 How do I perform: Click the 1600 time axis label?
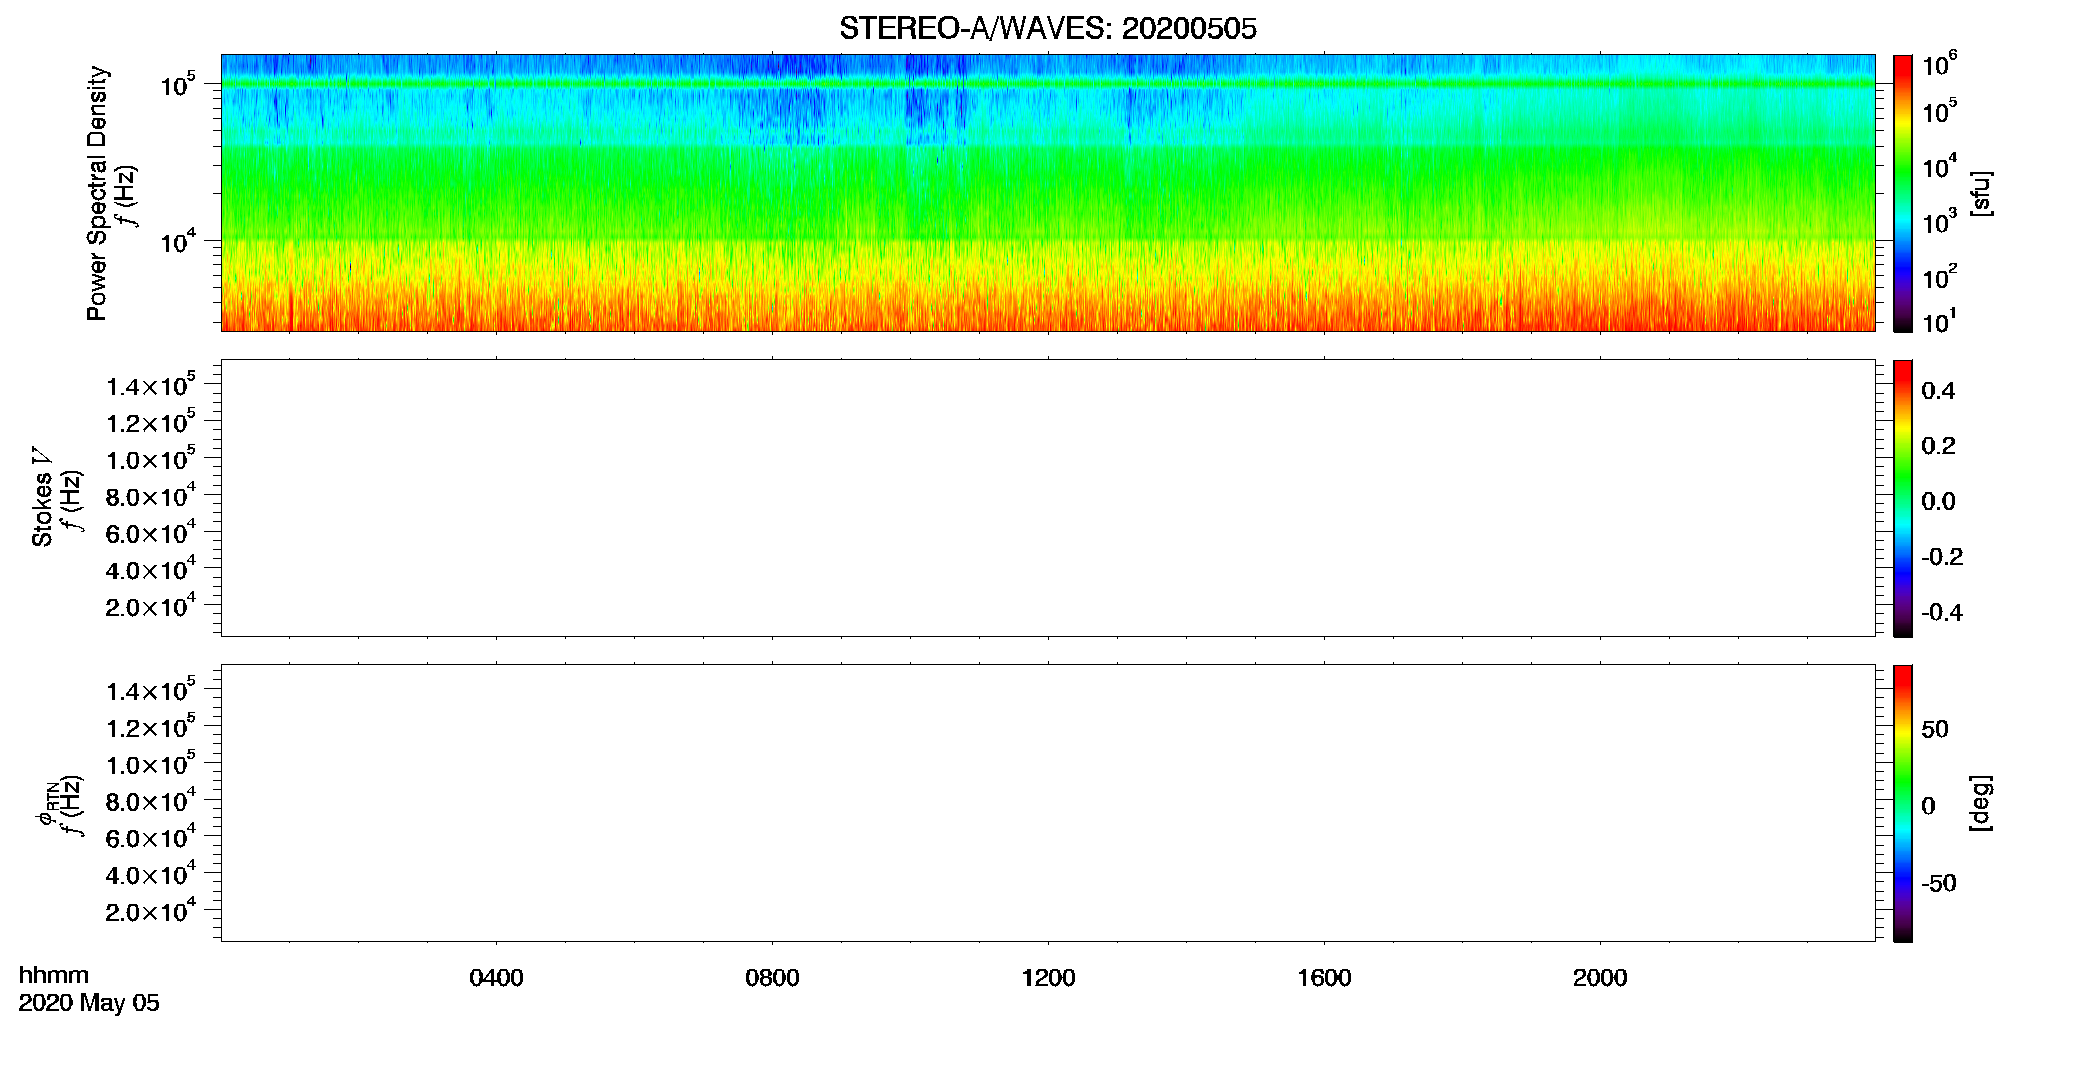click(x=1324, y=978)
